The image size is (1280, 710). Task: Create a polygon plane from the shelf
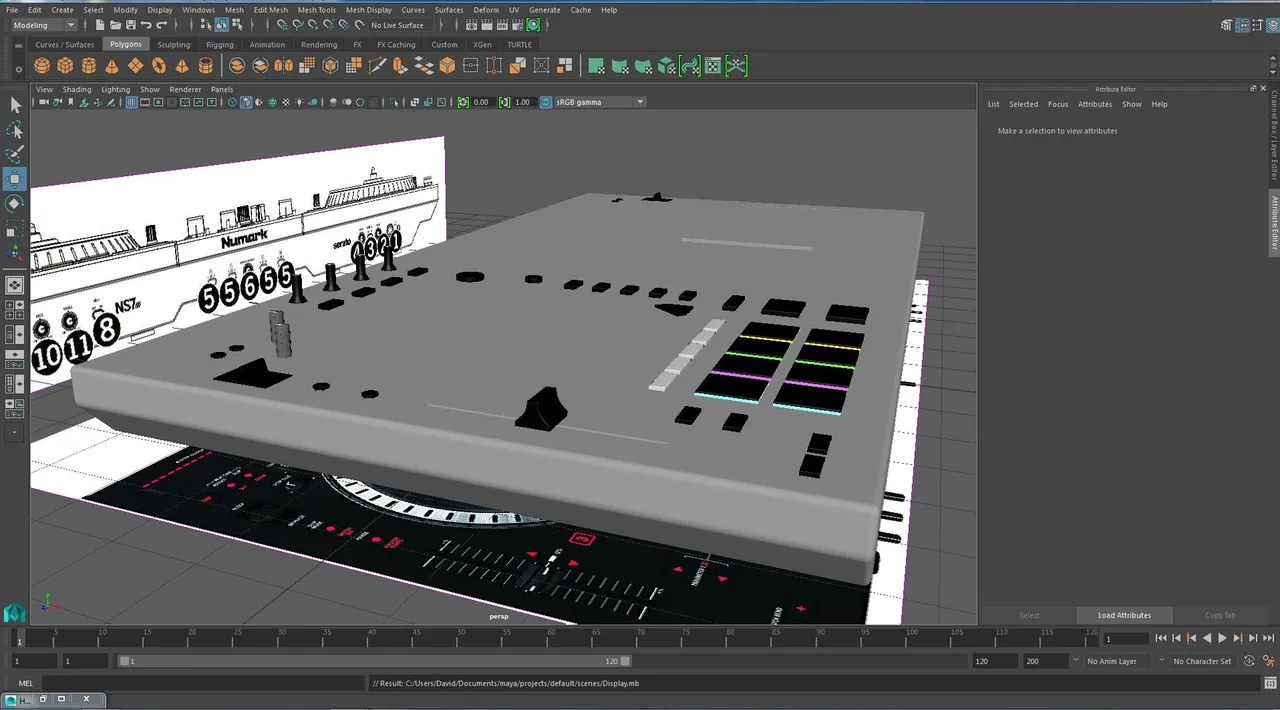click(135, 66)
